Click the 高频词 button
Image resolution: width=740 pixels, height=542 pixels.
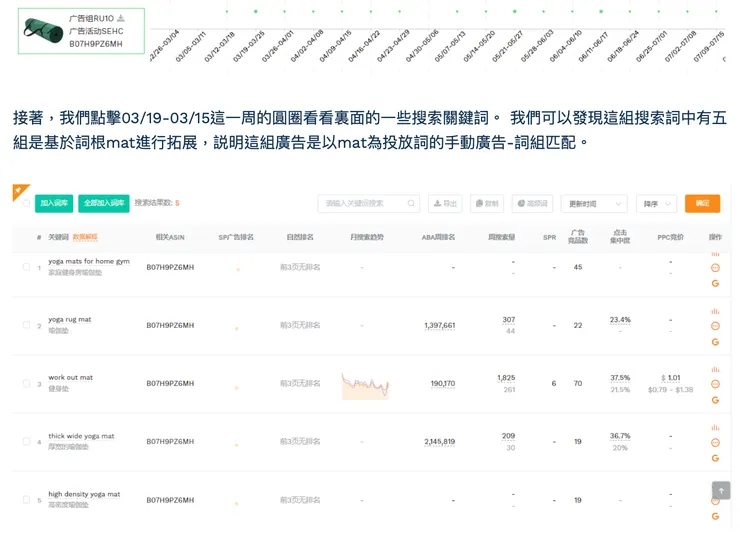(x=532, y=203)
